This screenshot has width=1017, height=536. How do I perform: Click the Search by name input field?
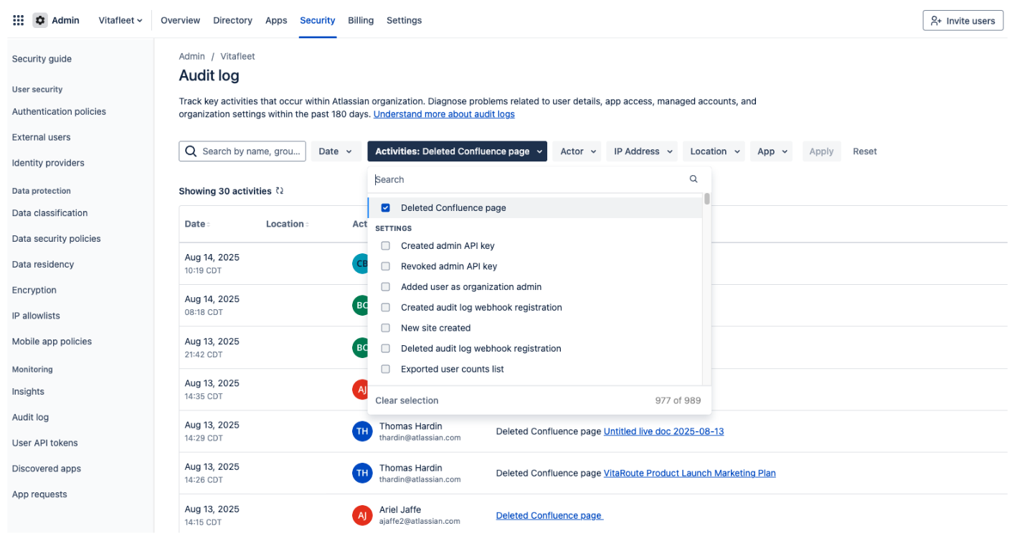(x=250, y=152)
